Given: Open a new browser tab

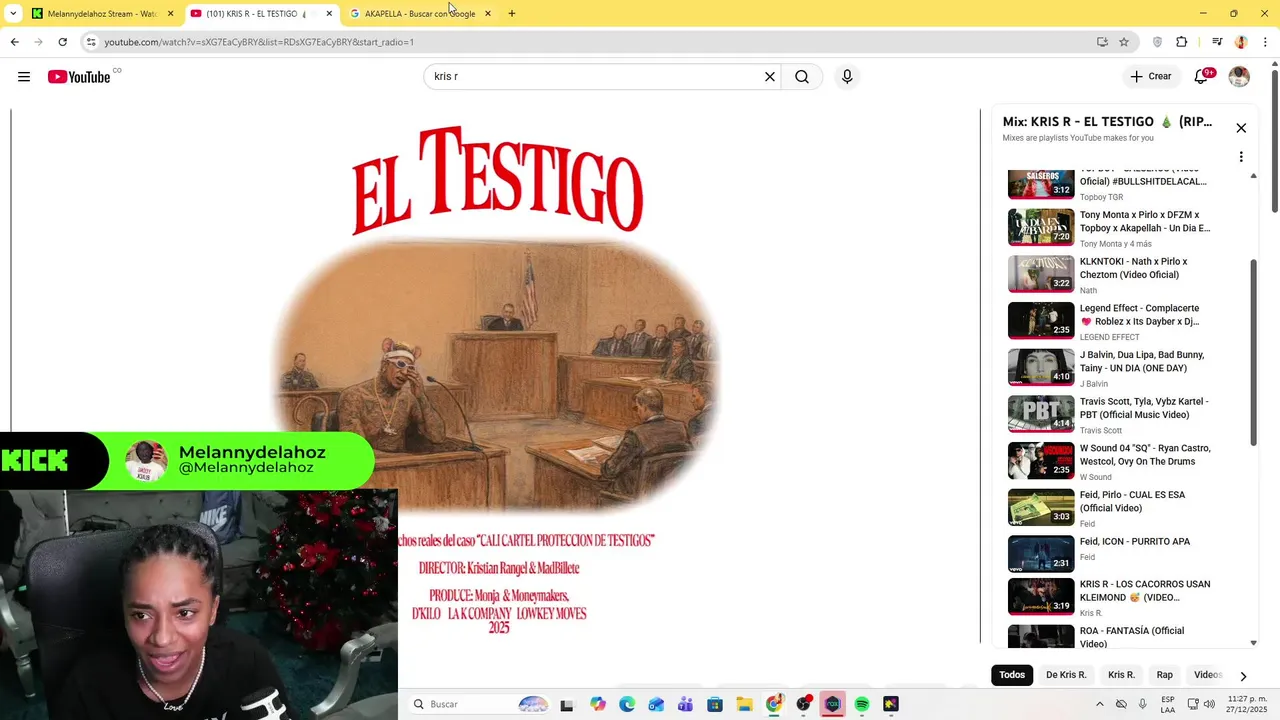Looking at the screenshot, I should pos(512,14).
